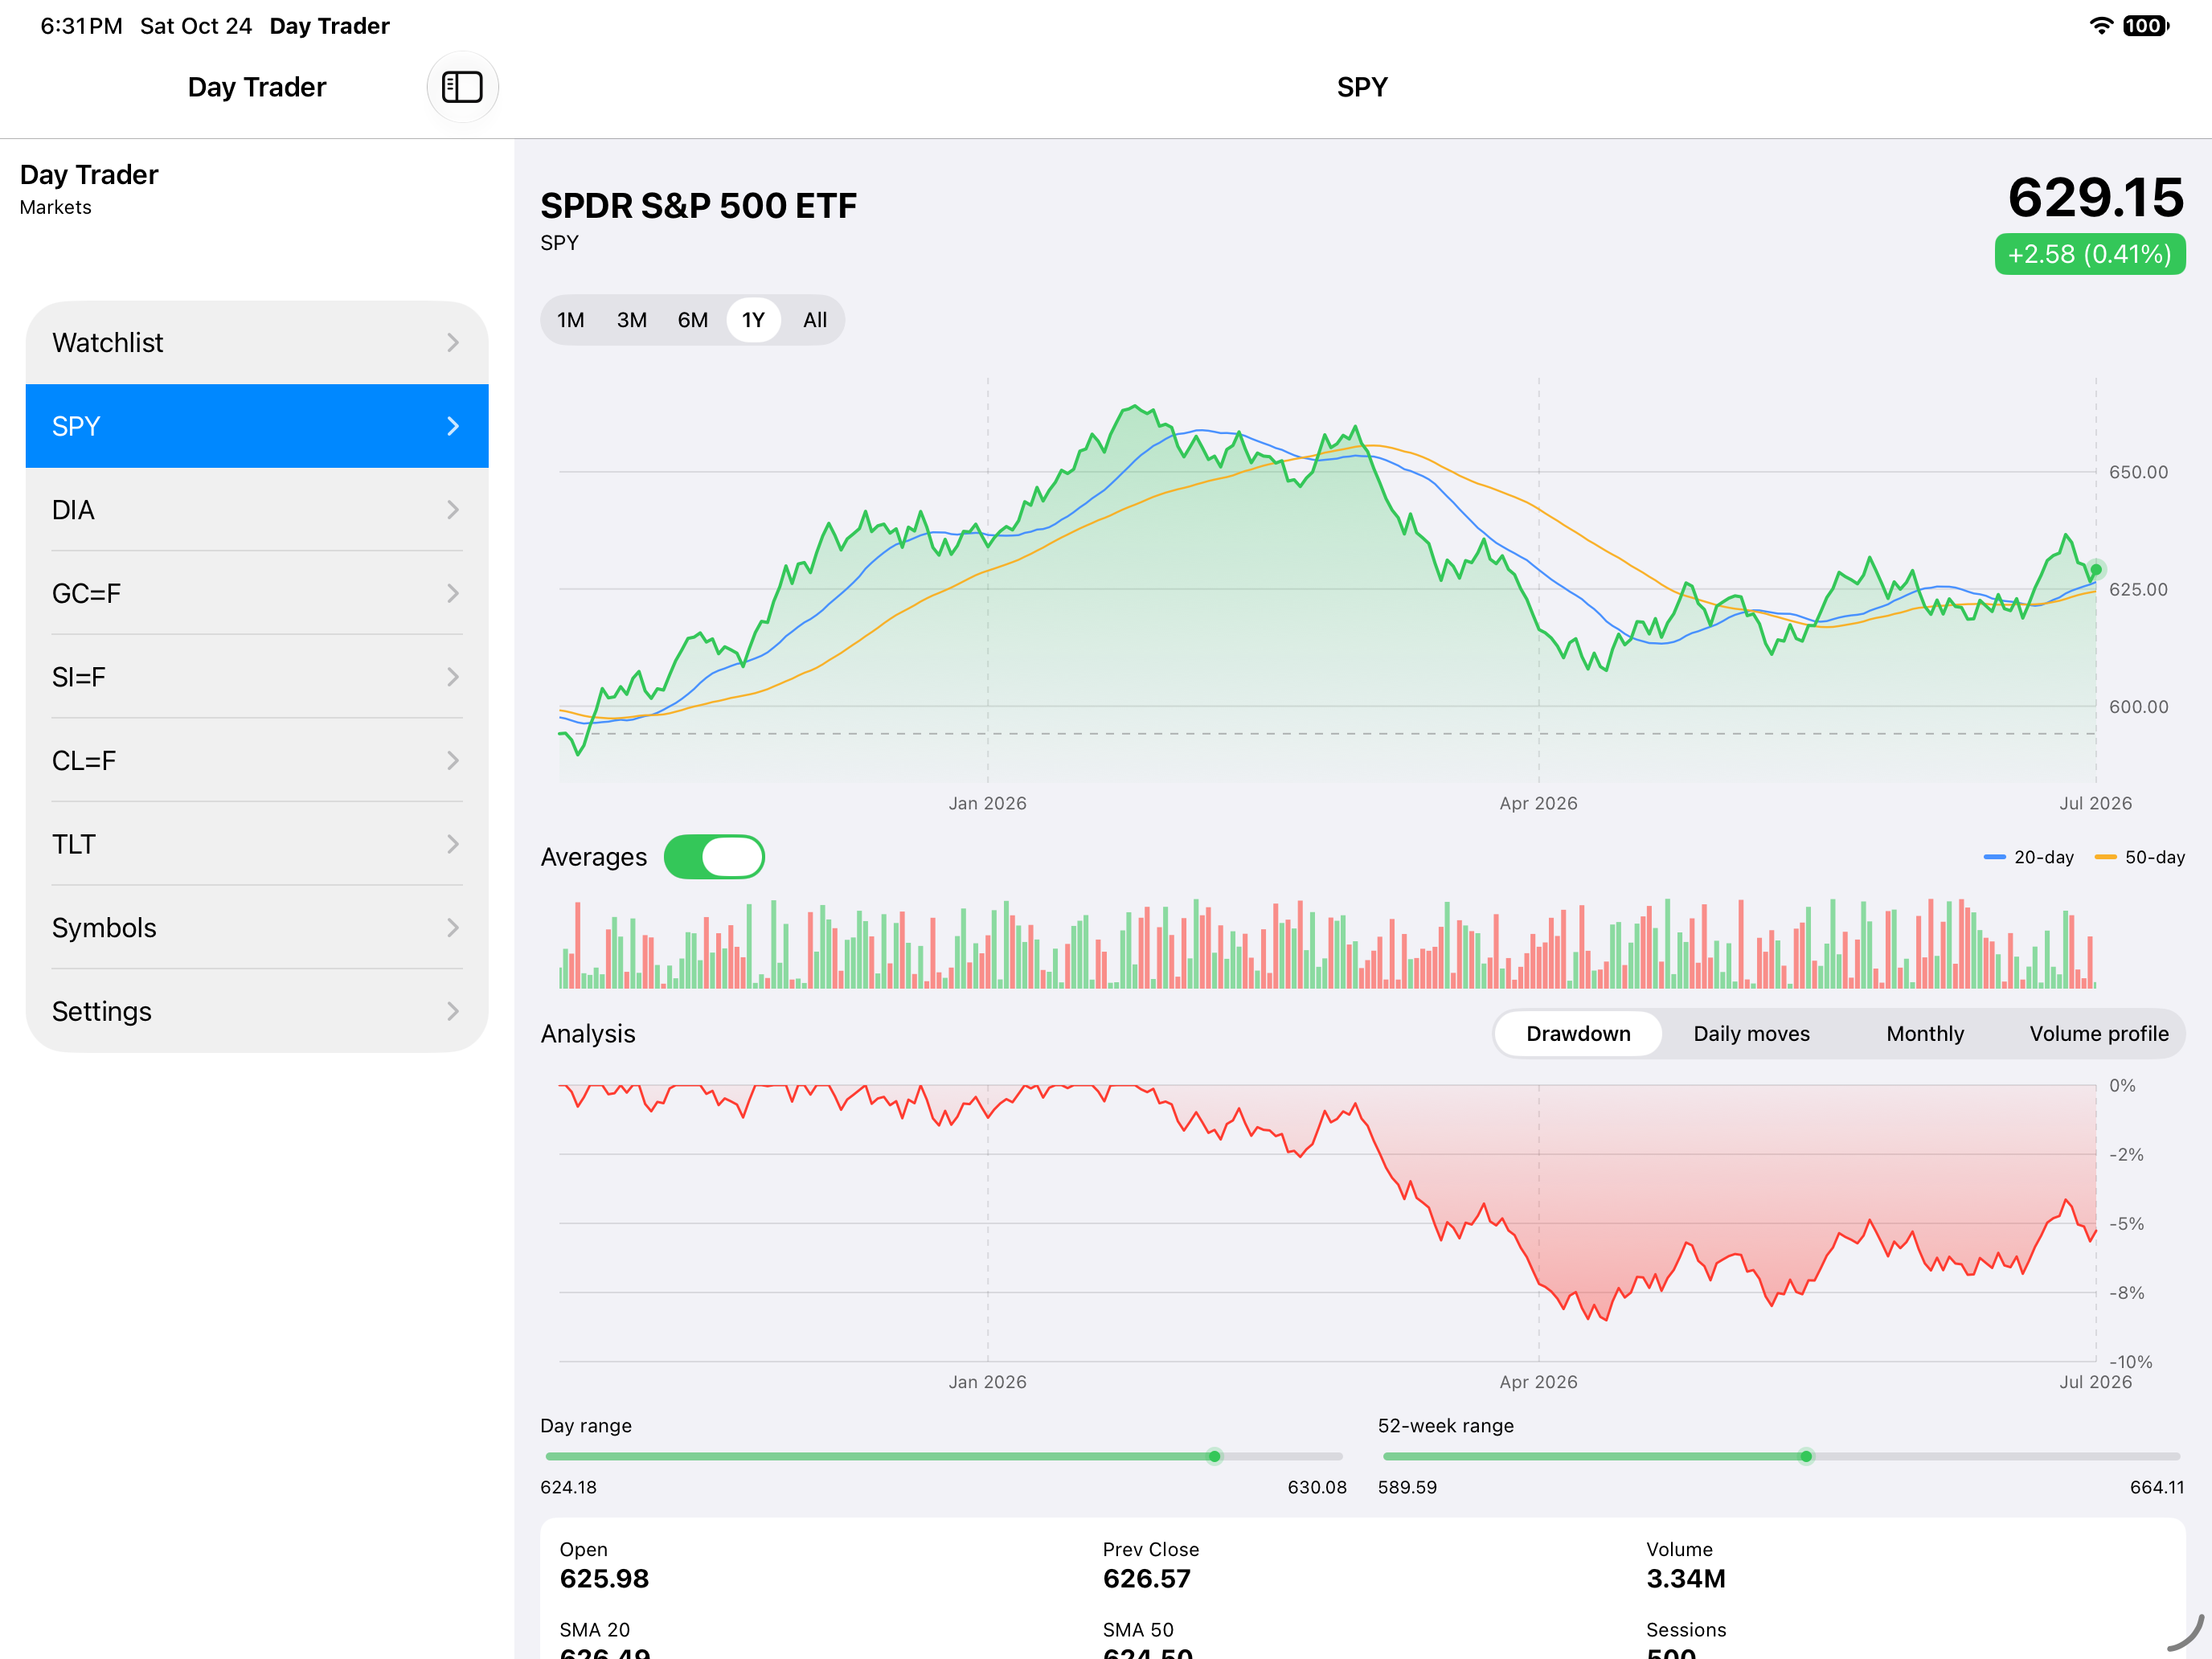This screenshot has height=1659, width=2212.
Task: Tap the Open value 625.98
Action: tap(604, 1579)
